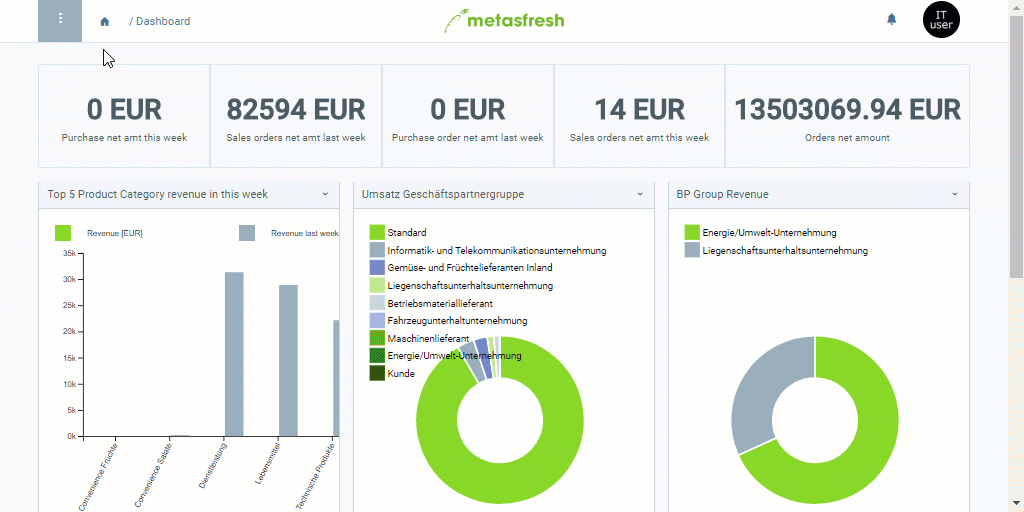This screenshot has height=512, width=1024.
Task: Click Energie/Umwelt-Unternehmung swatch in Umsatz chart
Action: (x=377, y=356)
